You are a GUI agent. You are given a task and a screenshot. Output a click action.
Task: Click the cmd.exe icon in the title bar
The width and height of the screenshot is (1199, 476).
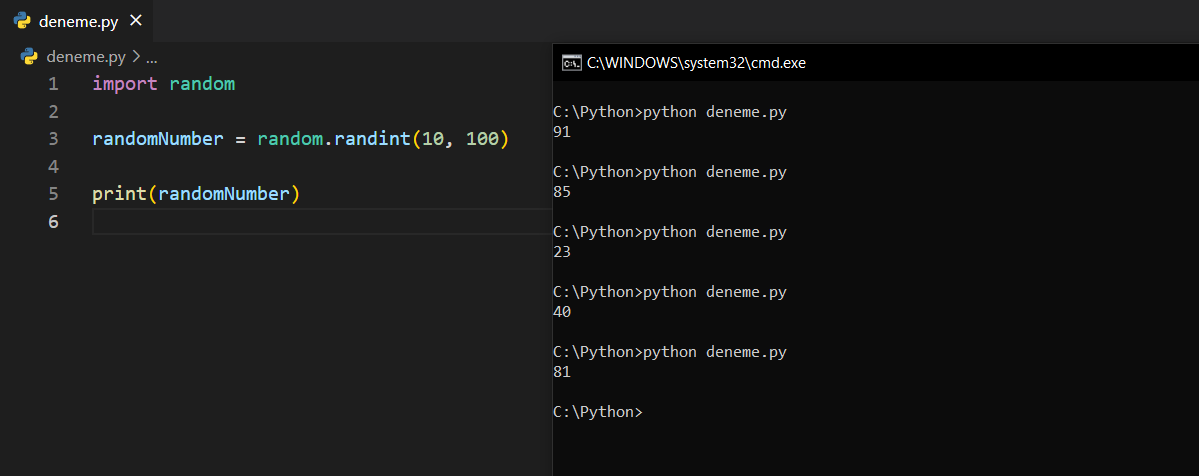(x=571, y=63)
